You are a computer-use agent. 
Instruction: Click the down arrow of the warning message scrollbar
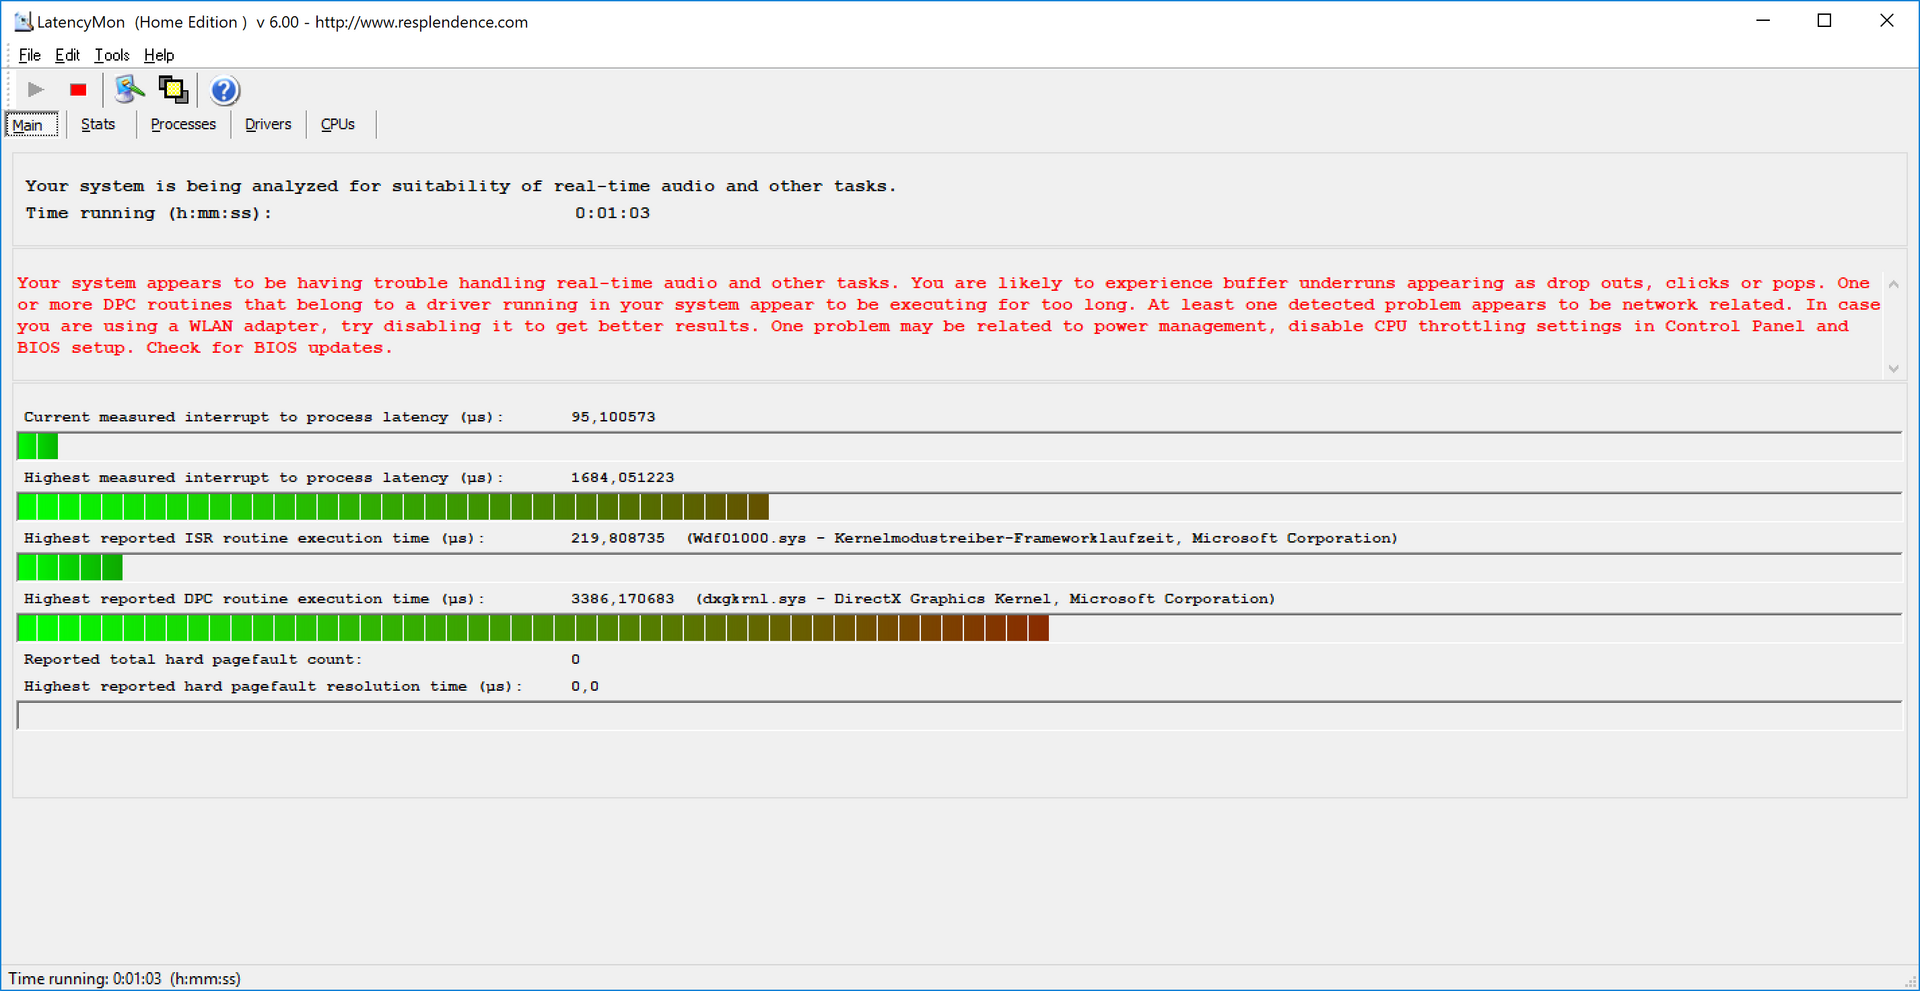pos(1893,369)
